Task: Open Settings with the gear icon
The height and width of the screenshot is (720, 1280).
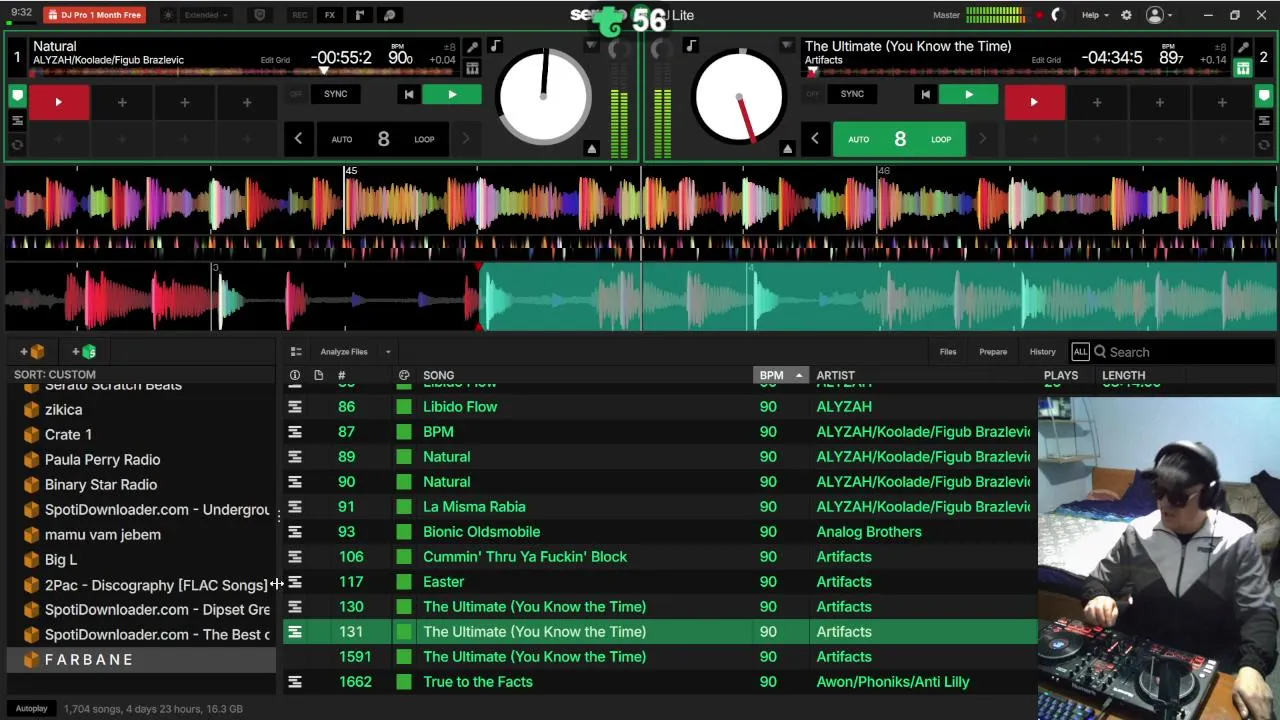Action: pyautogui.click(x=1126, y=15)
